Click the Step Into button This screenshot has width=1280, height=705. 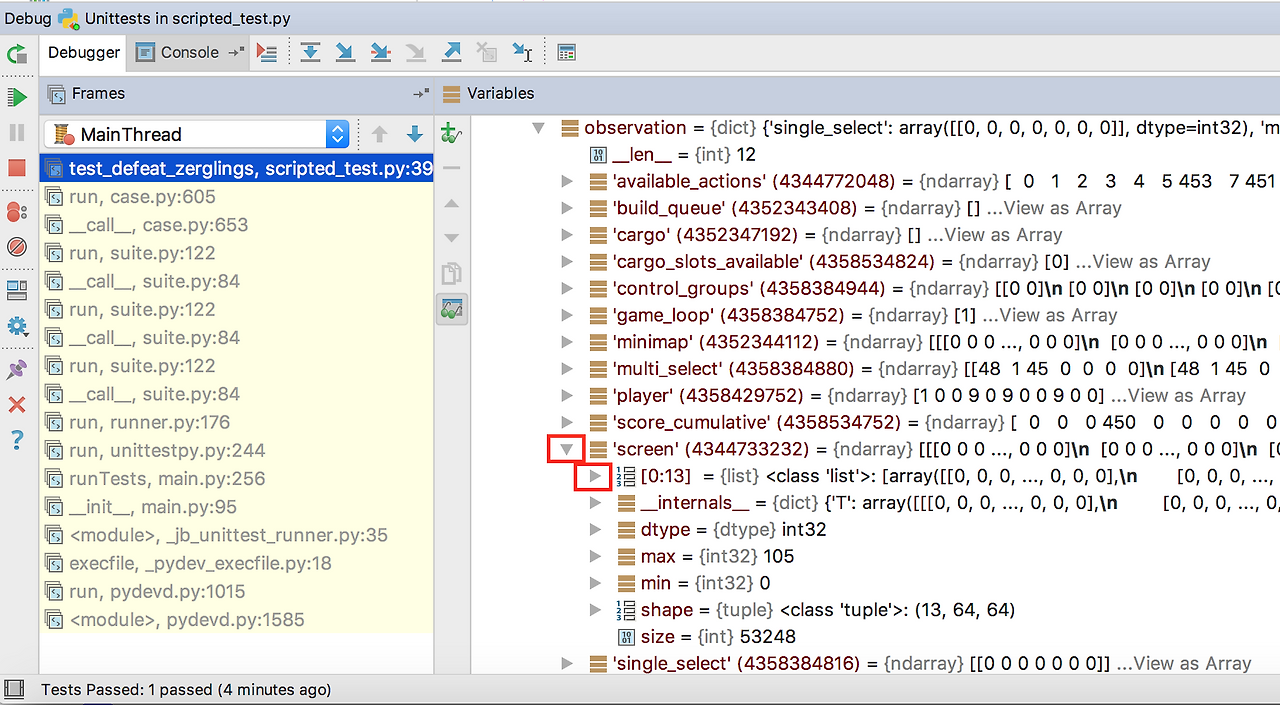click(x=345, y=53)
